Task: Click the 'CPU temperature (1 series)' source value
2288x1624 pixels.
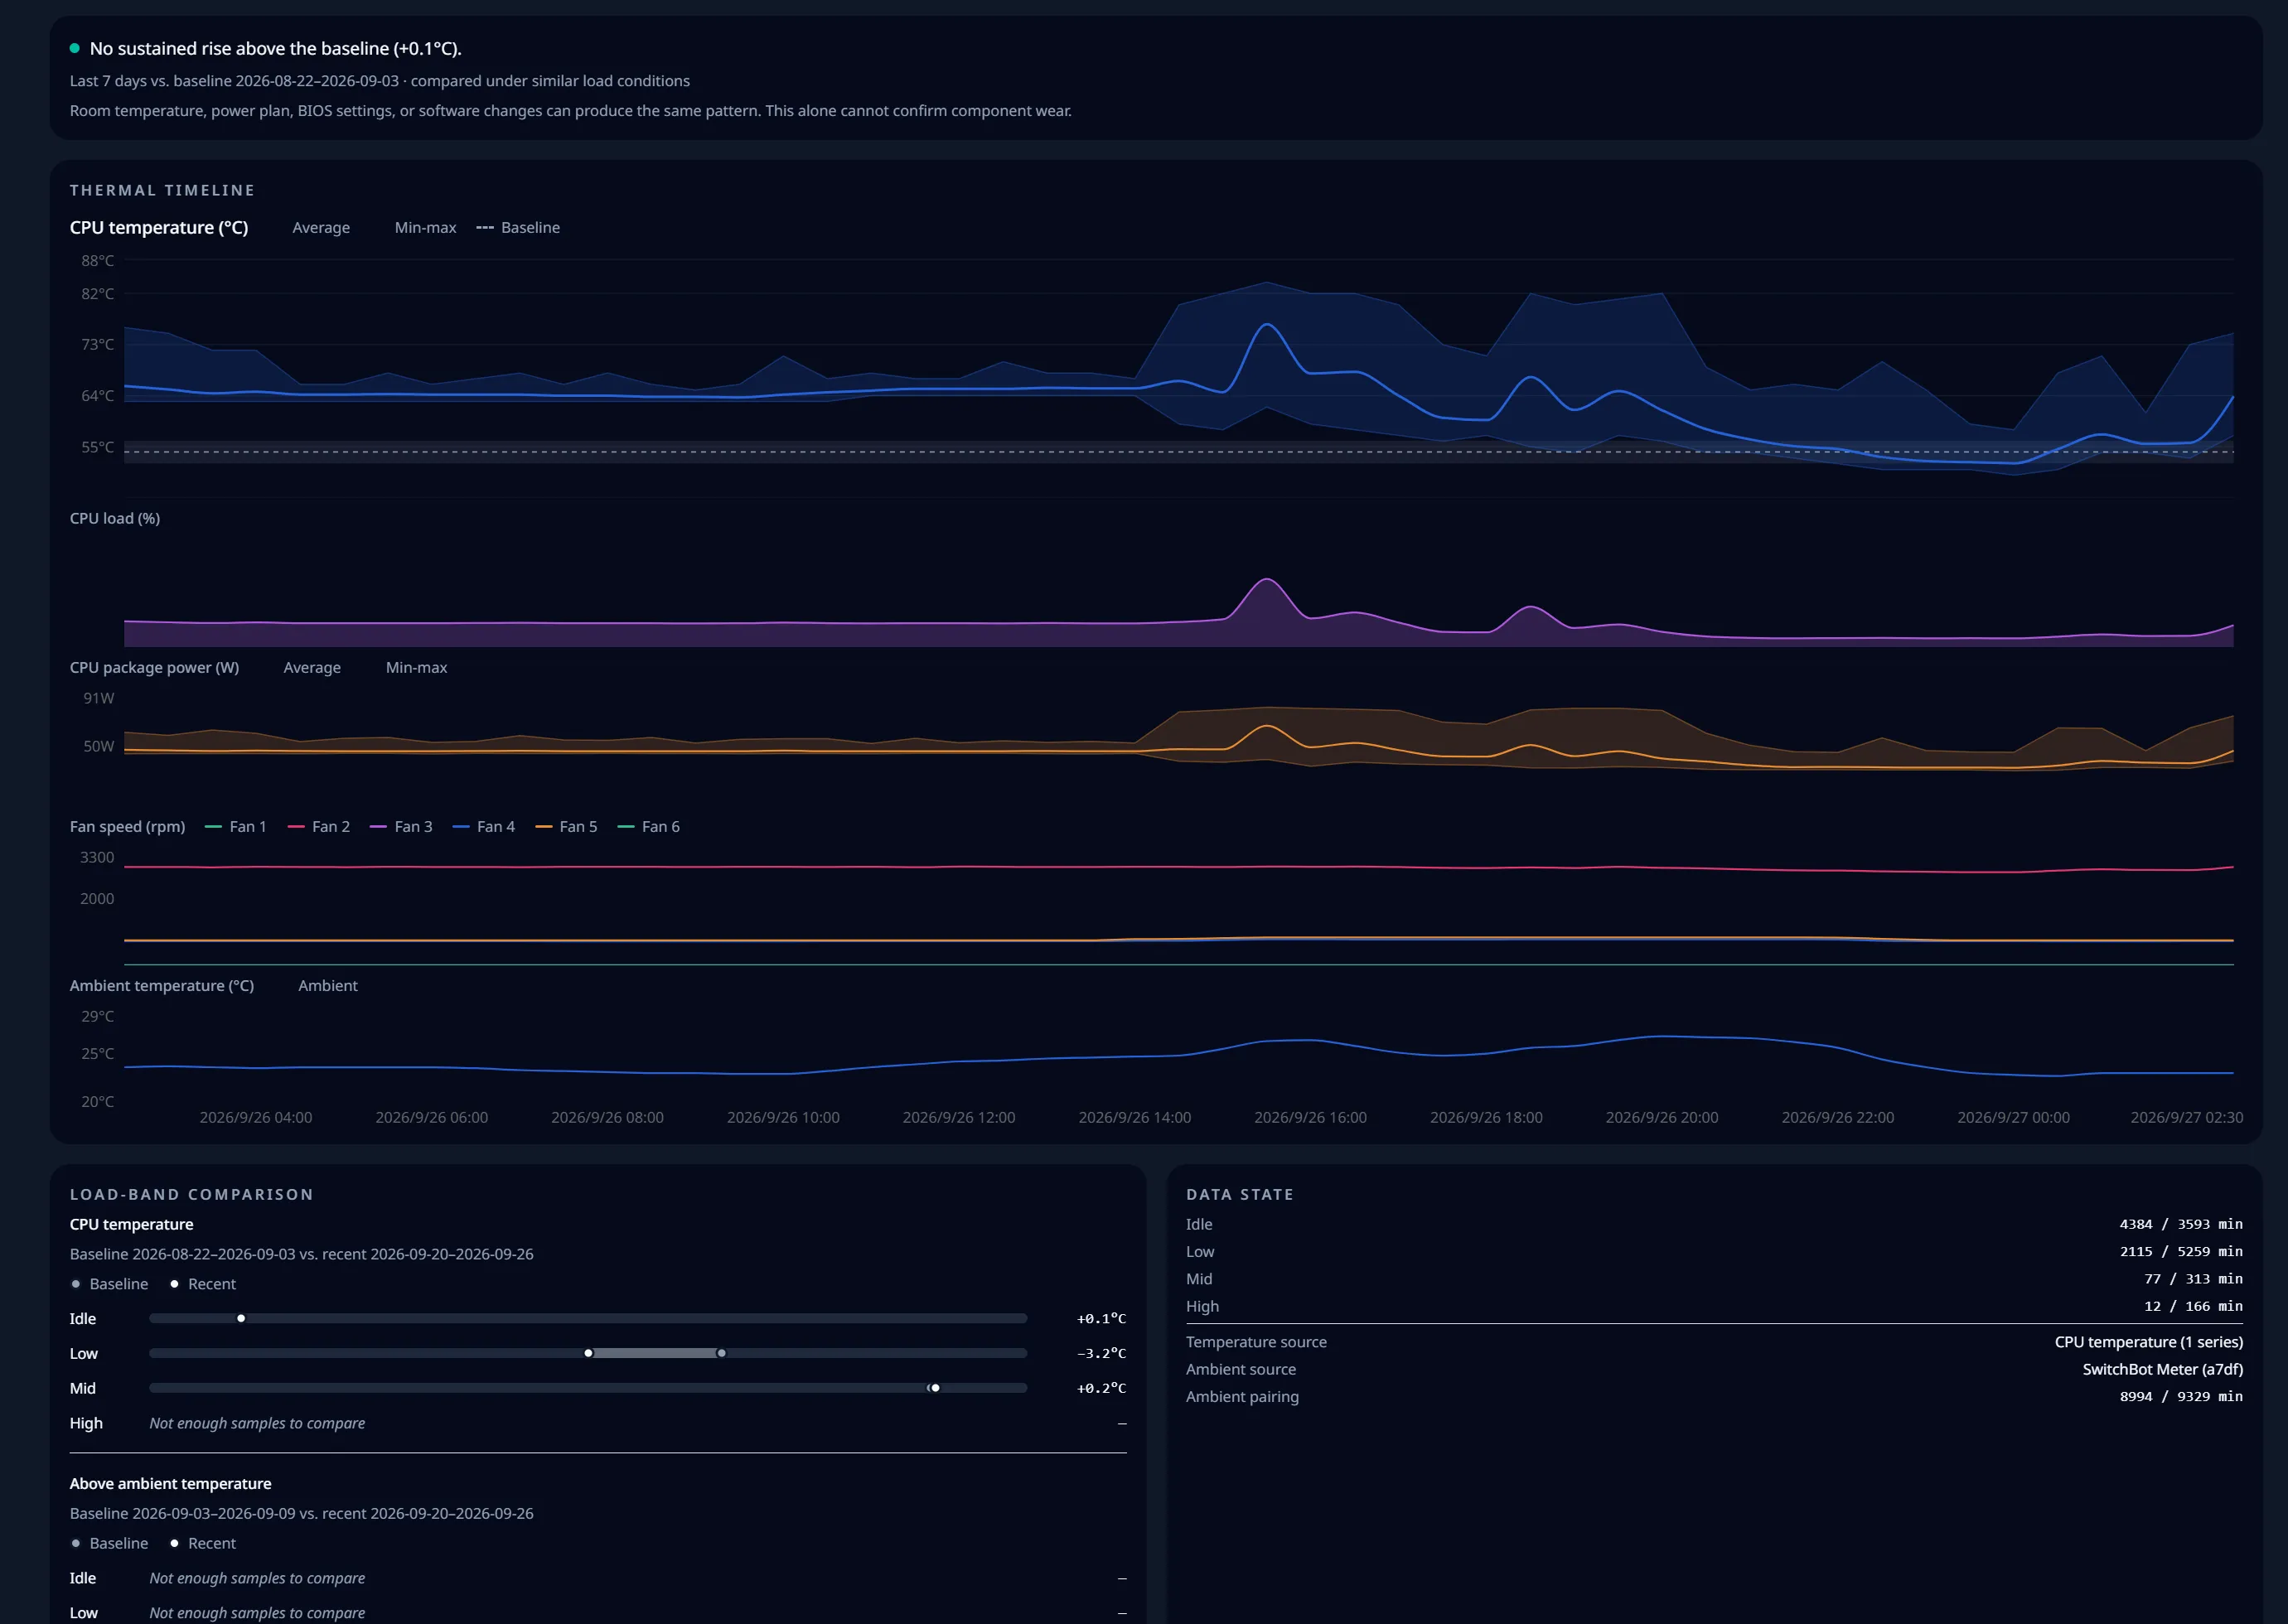Action: point(2148,1342)
